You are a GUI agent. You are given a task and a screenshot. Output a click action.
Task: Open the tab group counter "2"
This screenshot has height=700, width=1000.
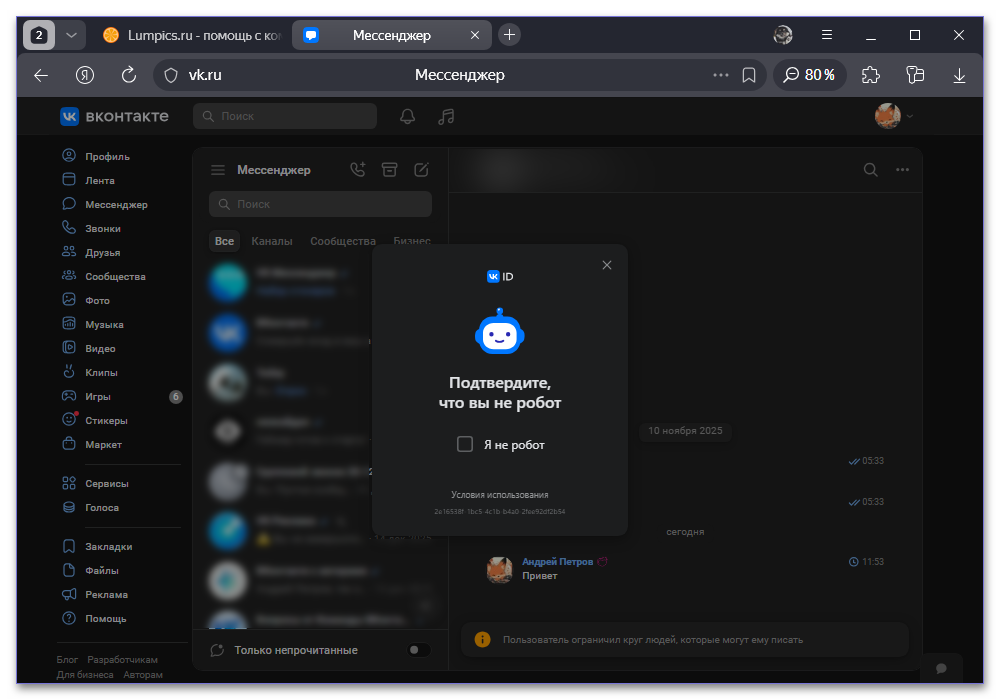[39, 35]
